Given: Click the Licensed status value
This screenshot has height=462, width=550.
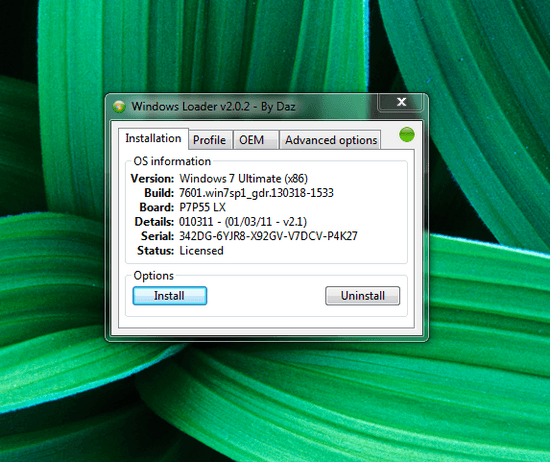Looking at the screenshot, I should pyautogui.click(x=201, y=250).
